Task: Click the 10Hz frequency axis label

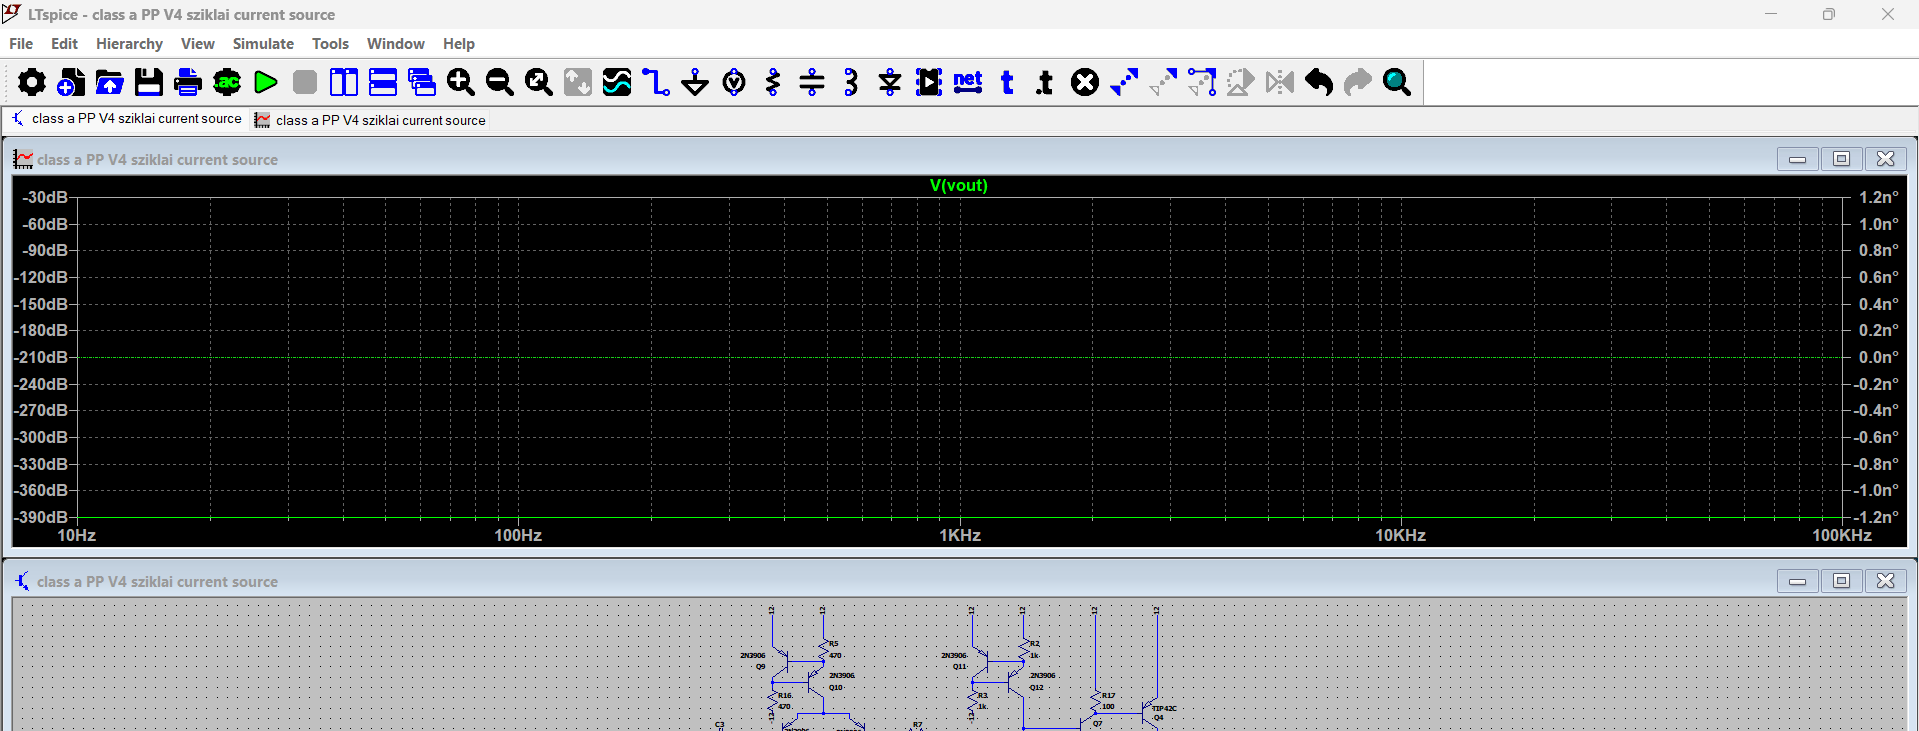Action: [77, 535]
